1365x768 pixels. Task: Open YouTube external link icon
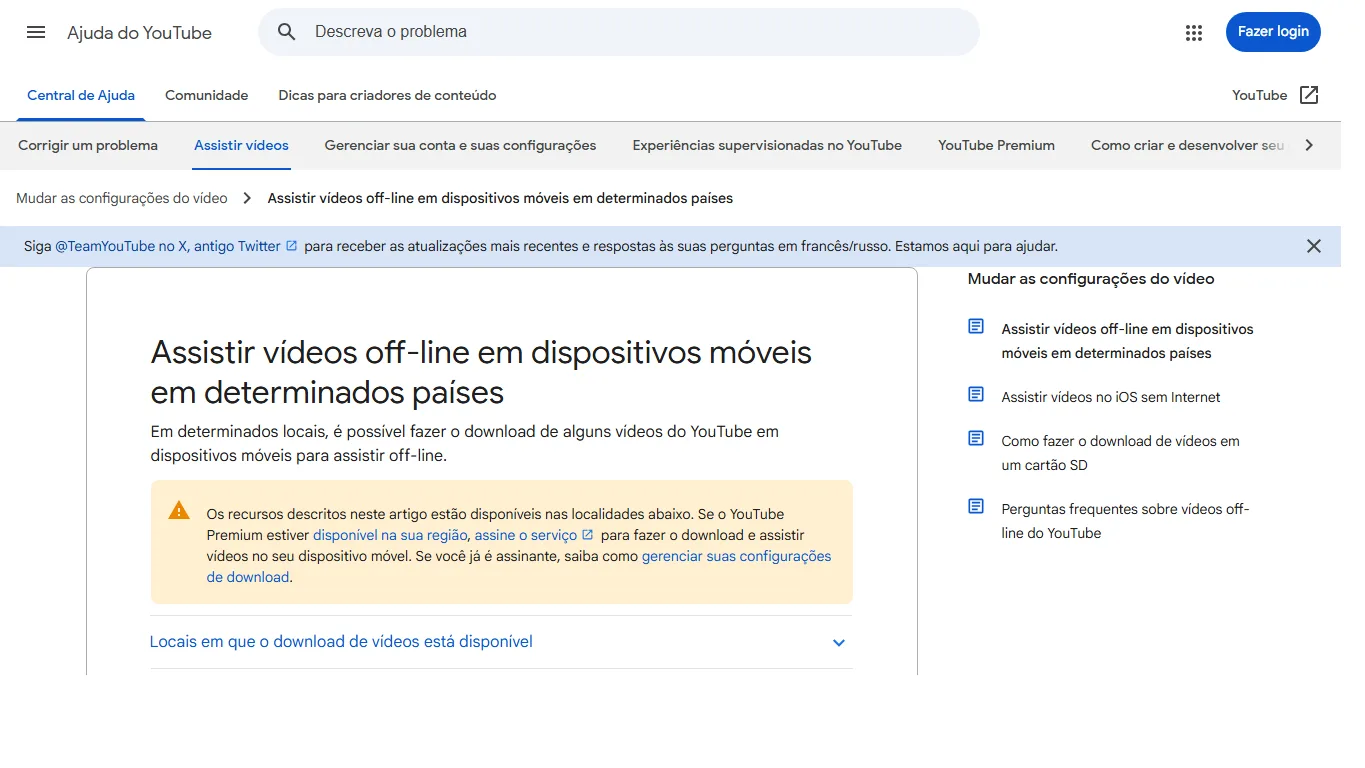point(1309,95)
